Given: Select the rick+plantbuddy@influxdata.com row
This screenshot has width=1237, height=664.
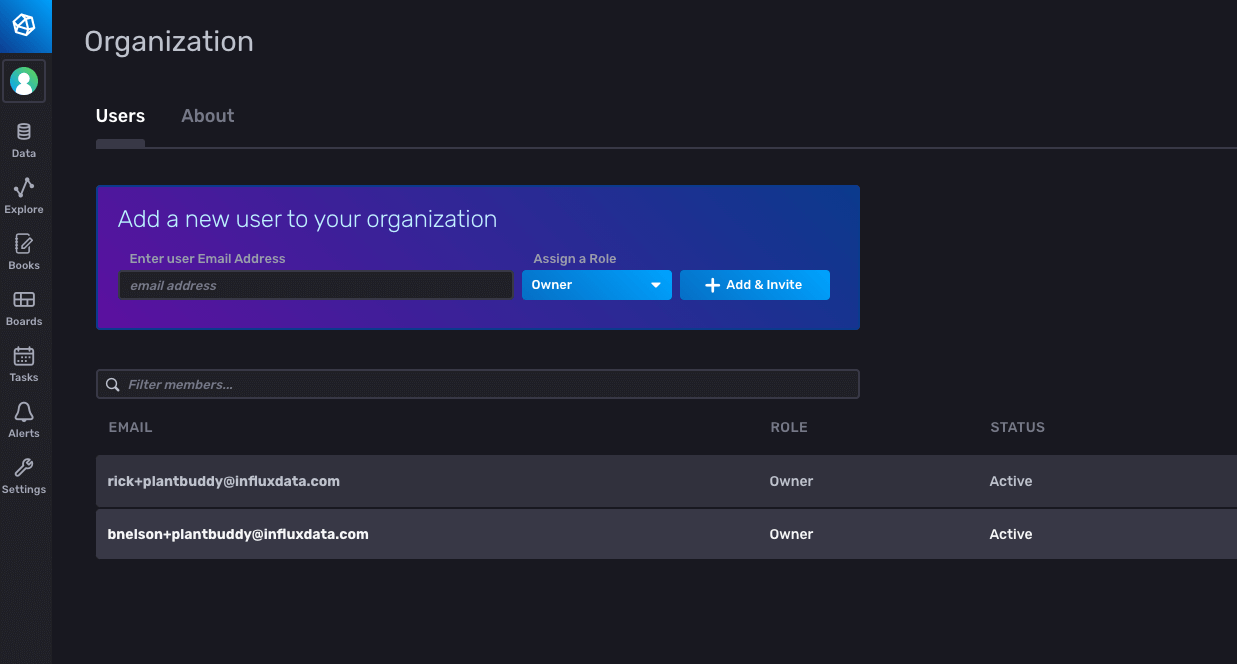Looking at the screenshot, I should 224,481.
